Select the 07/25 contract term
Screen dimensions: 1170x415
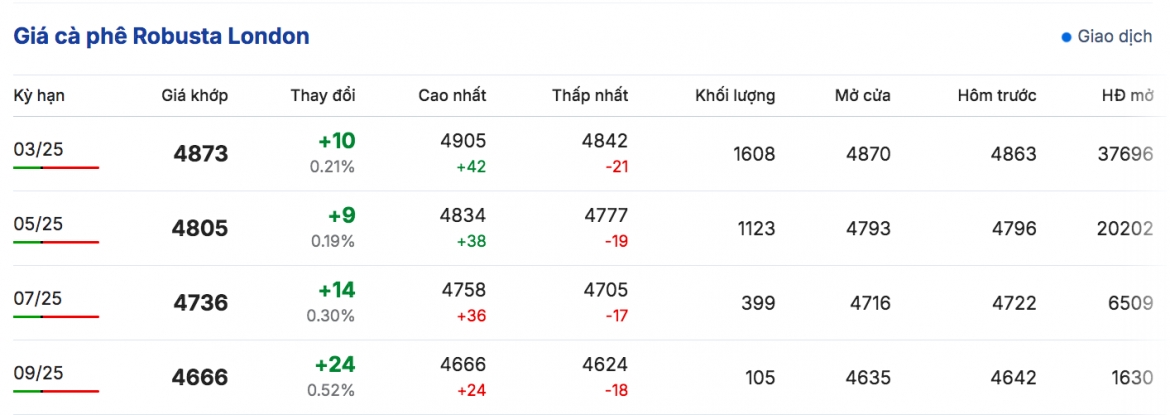[39, 299]
